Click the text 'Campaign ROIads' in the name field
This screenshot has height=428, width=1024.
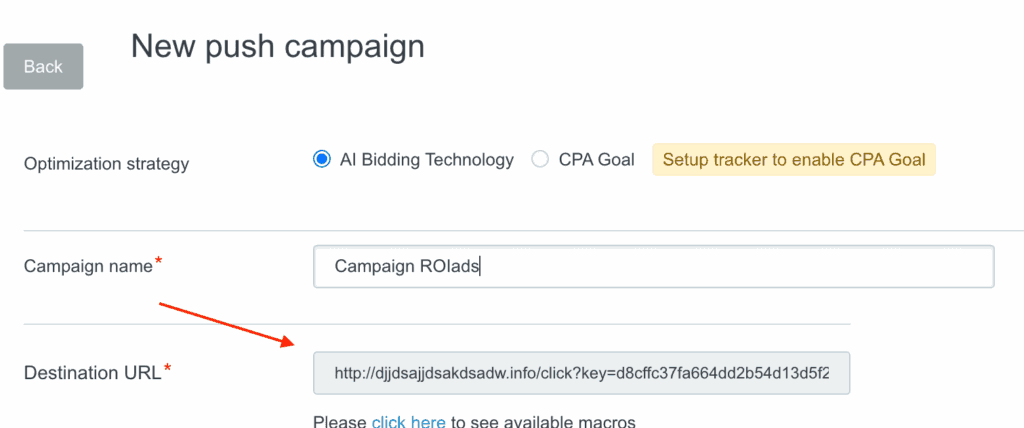(407, 266)
